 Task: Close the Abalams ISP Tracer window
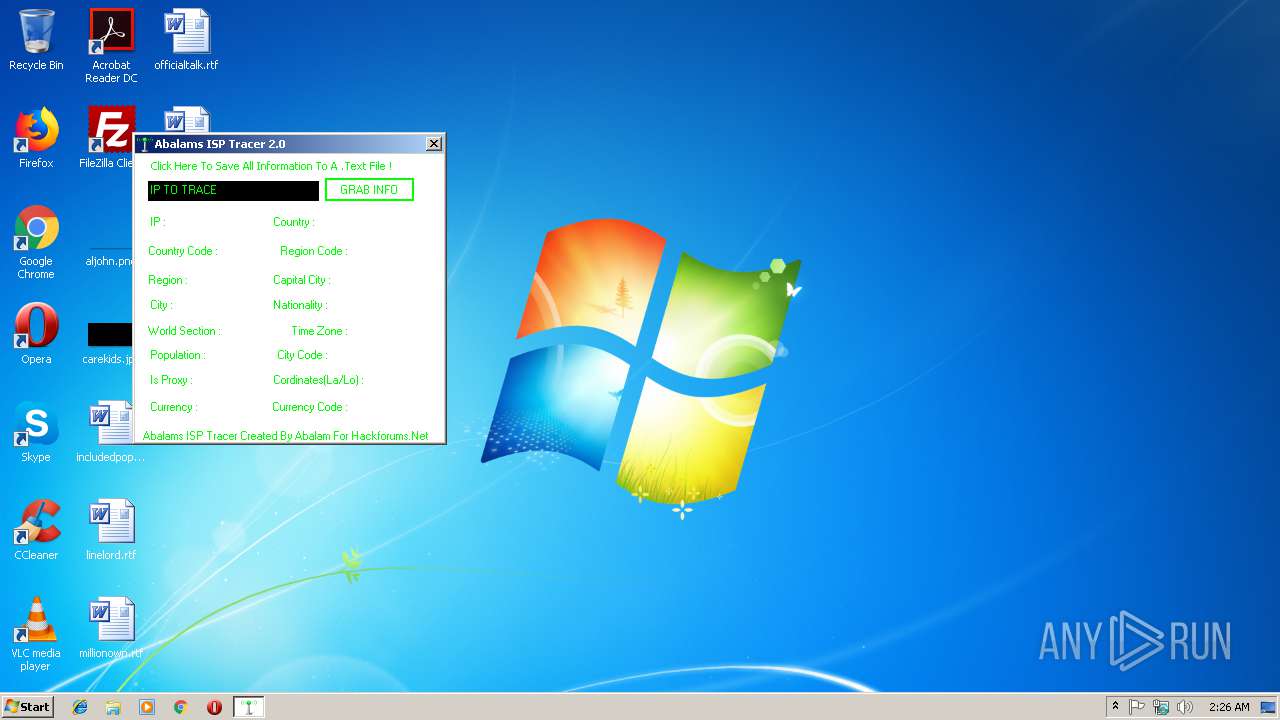pos(433,144)
